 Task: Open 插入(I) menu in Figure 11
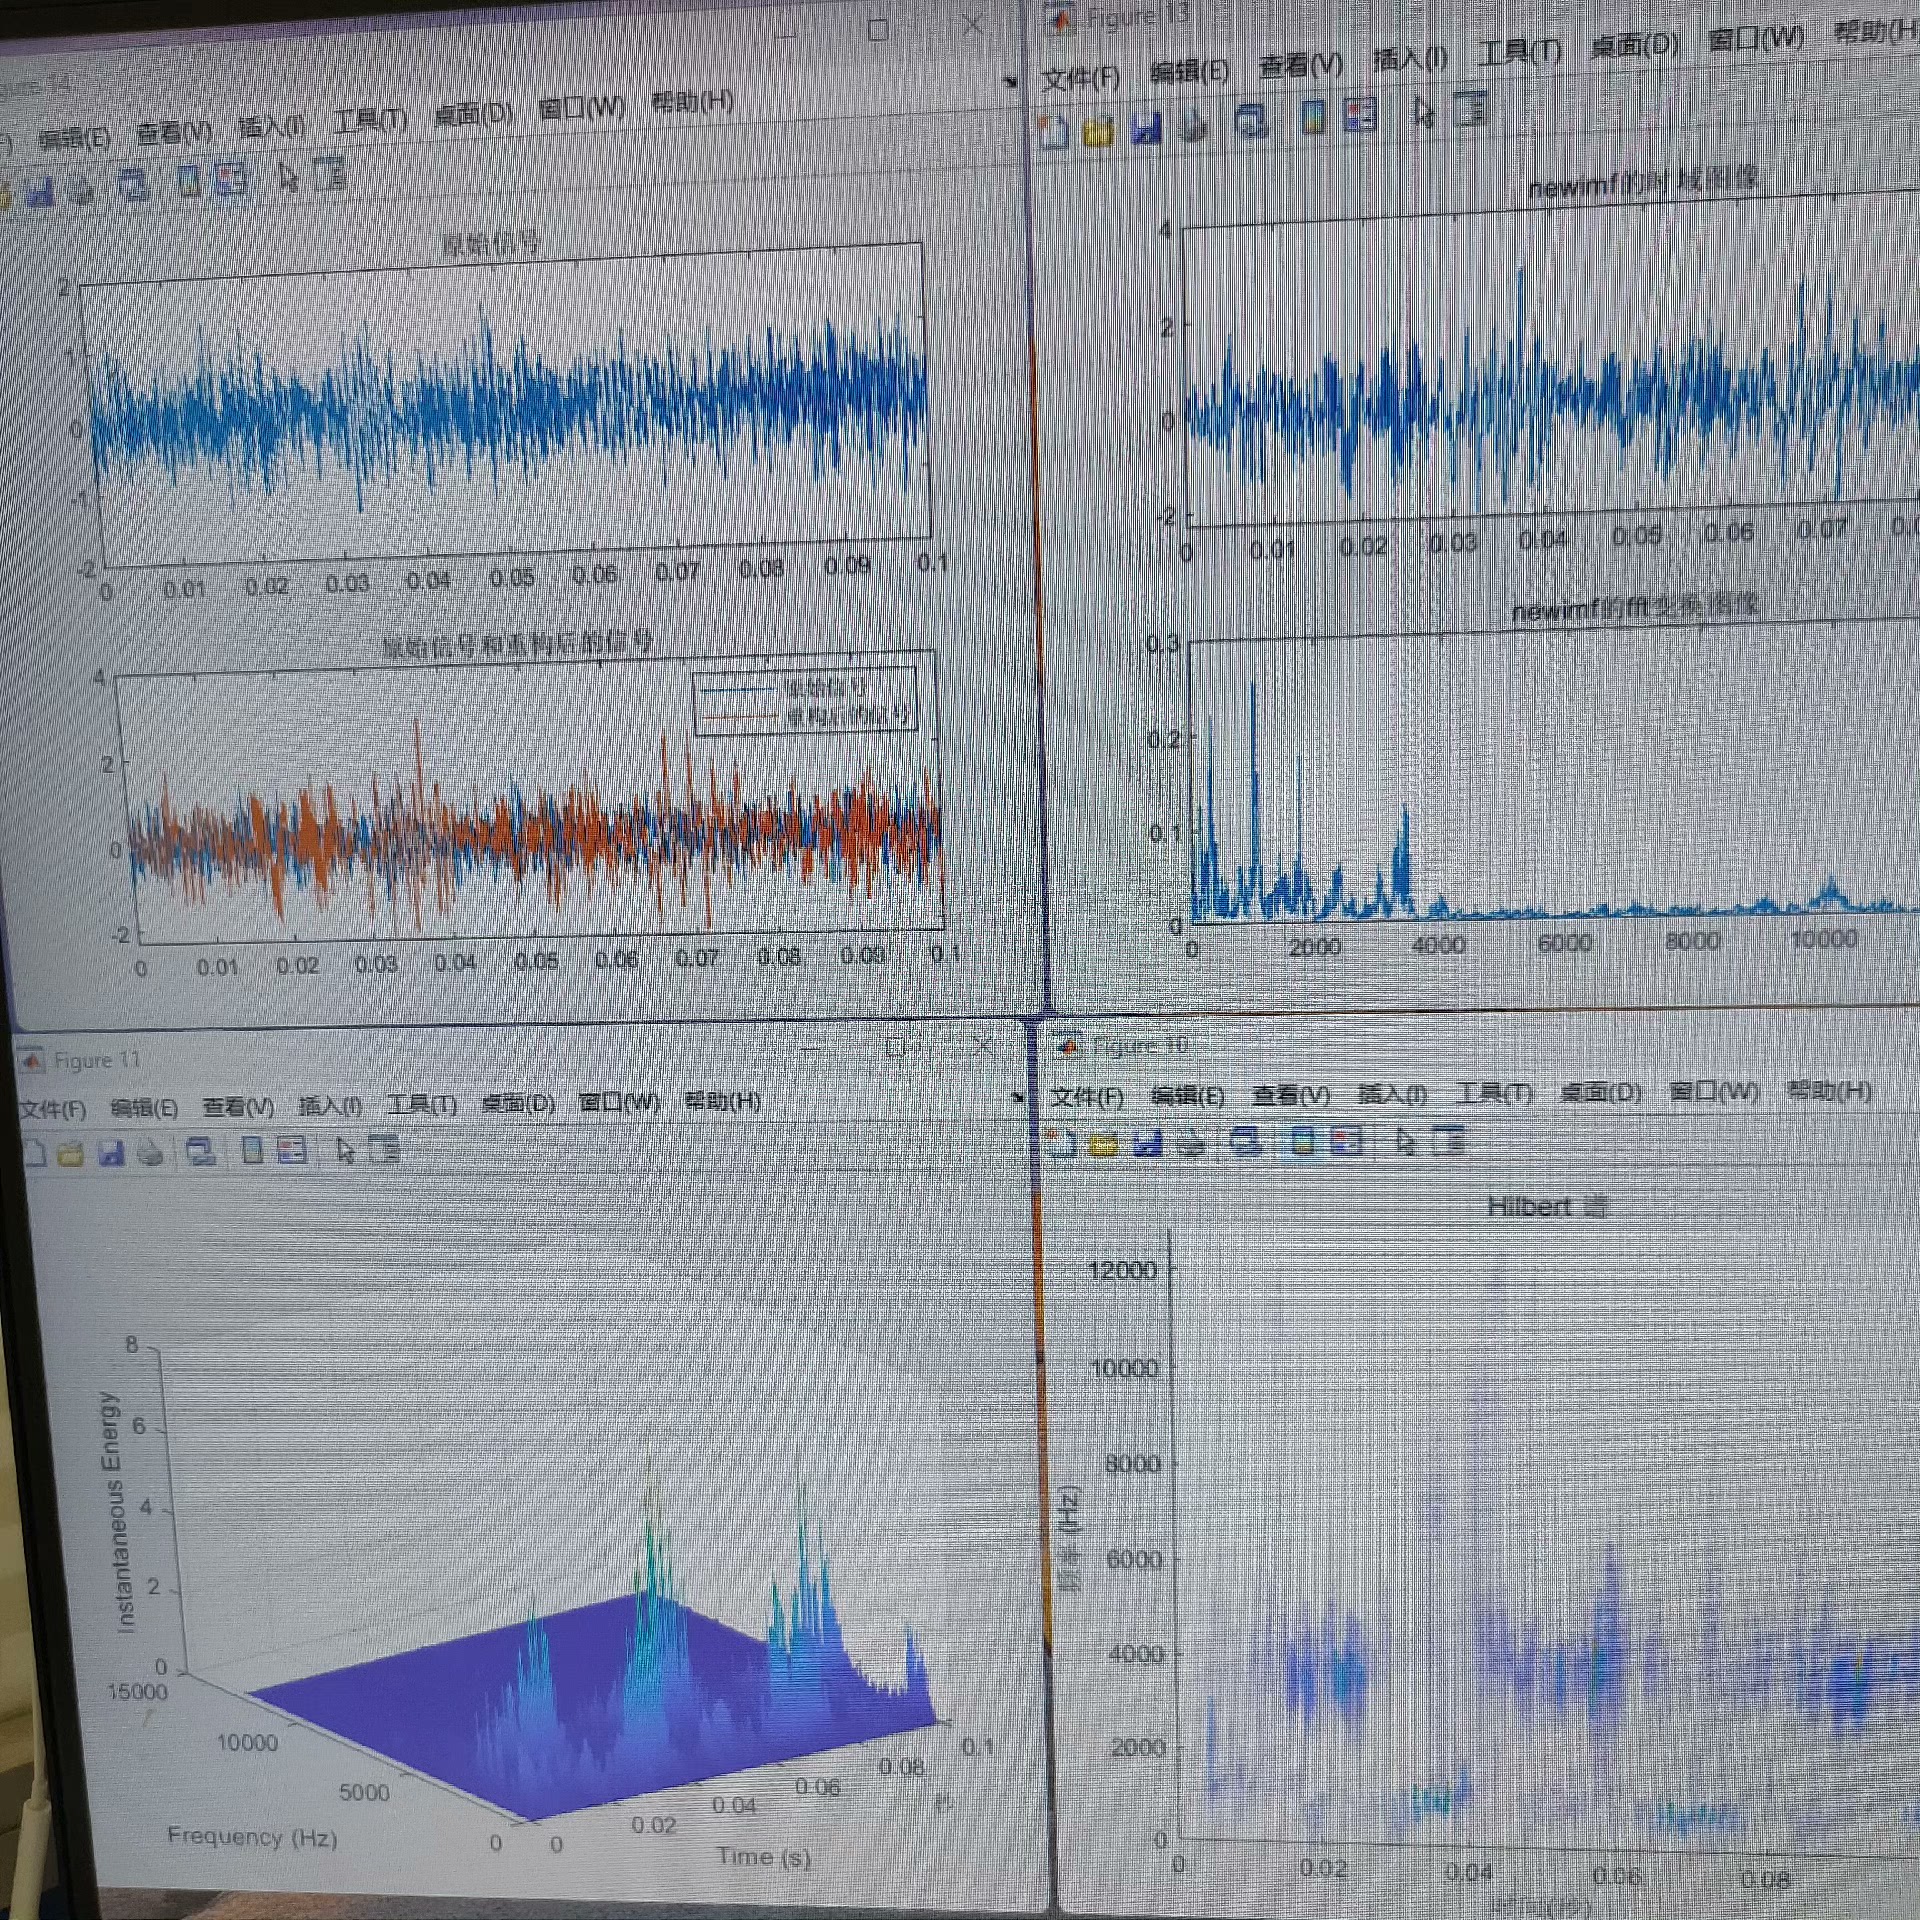coord(330,1106)
